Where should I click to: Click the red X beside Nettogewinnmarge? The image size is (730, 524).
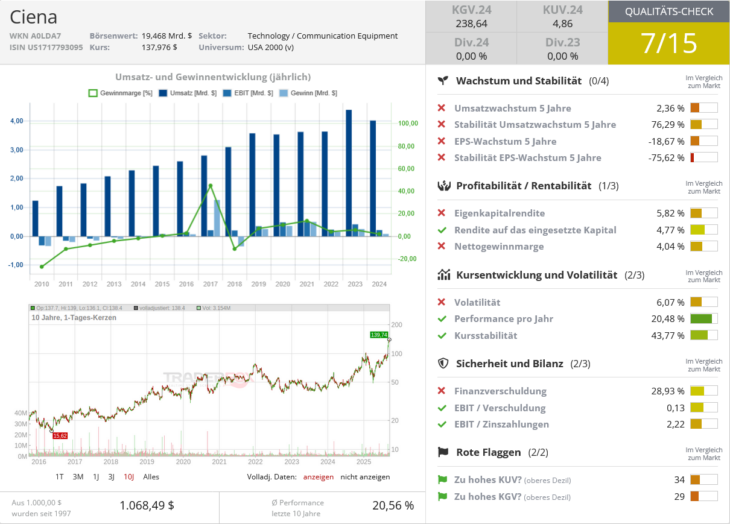pyautogui.click(x=441, y=246)
